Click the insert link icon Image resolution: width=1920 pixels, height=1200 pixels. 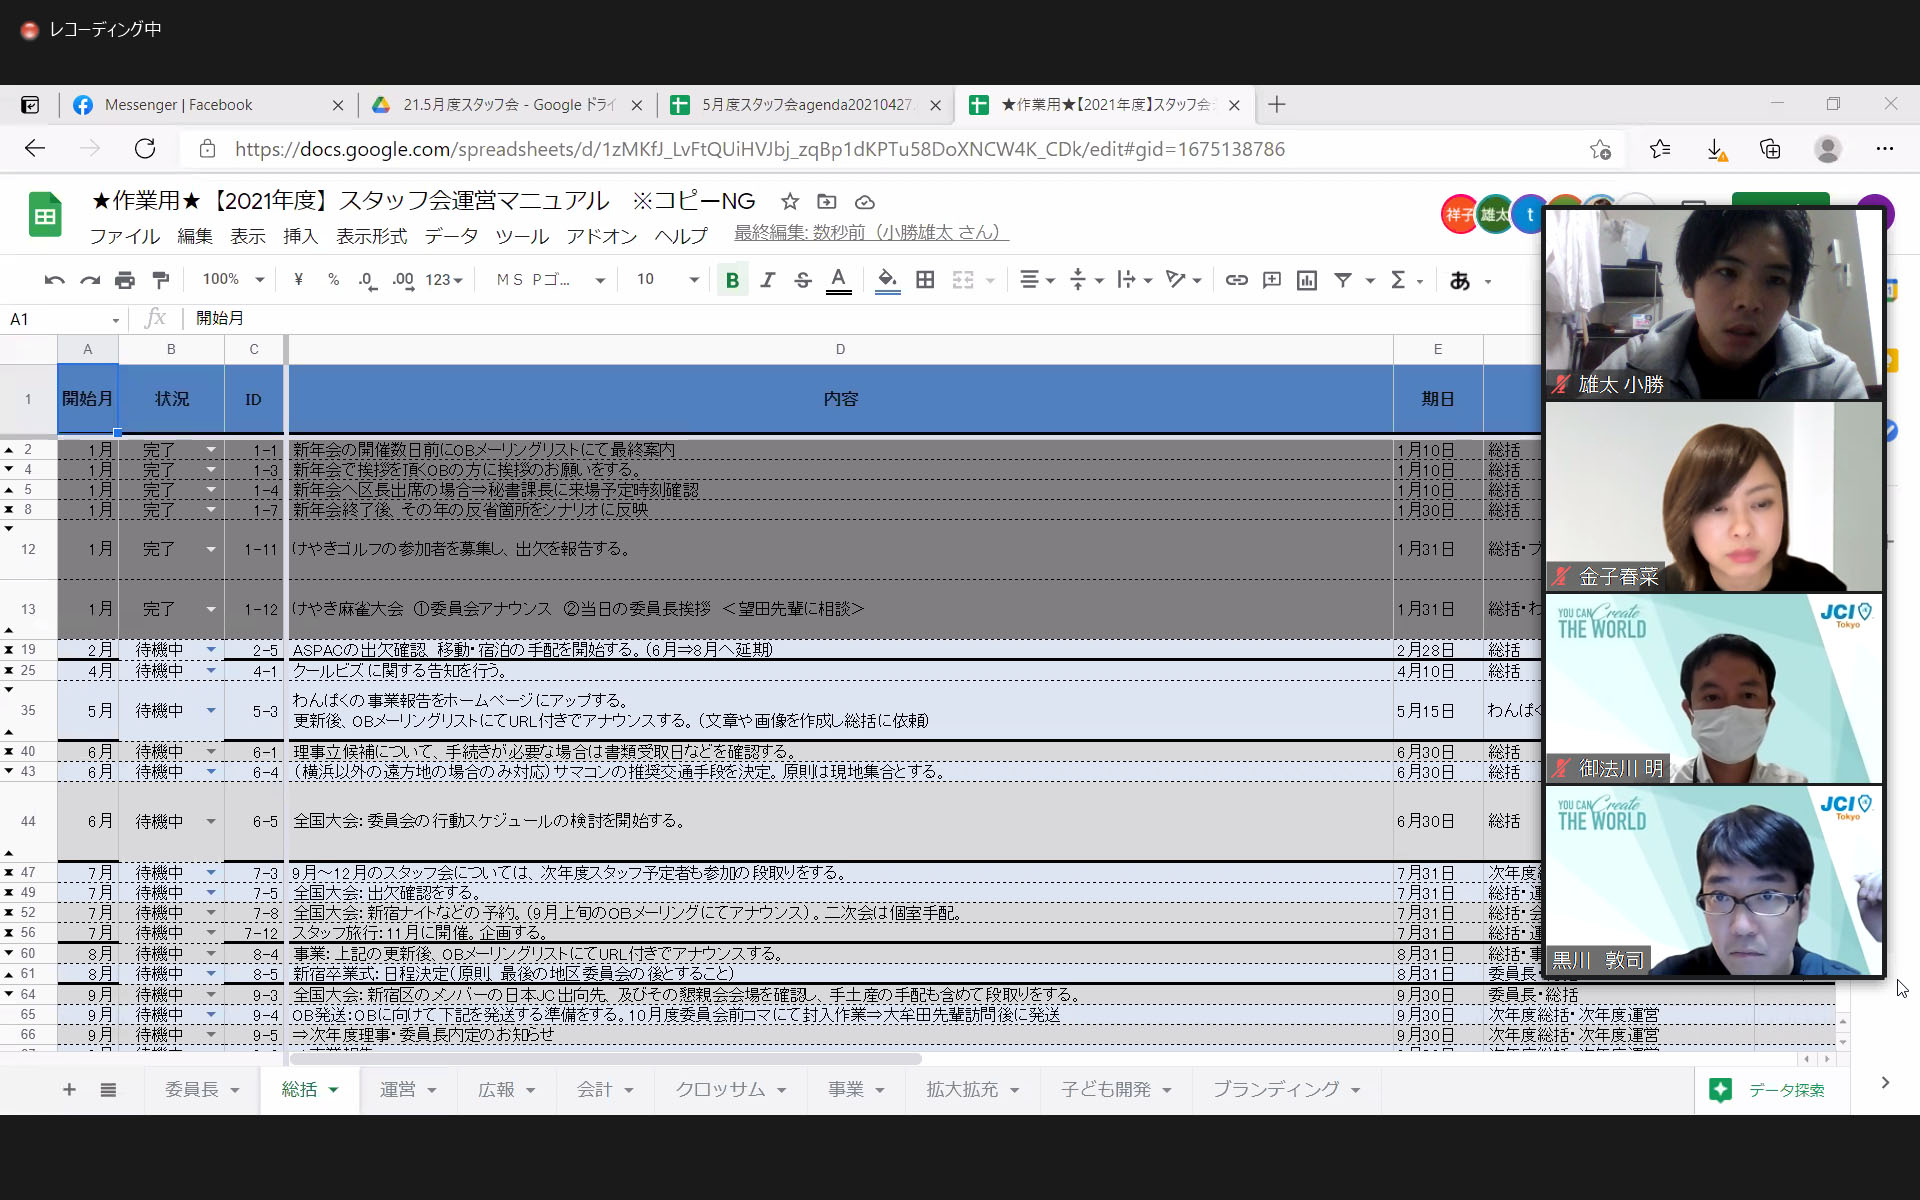pos(1236,280)
